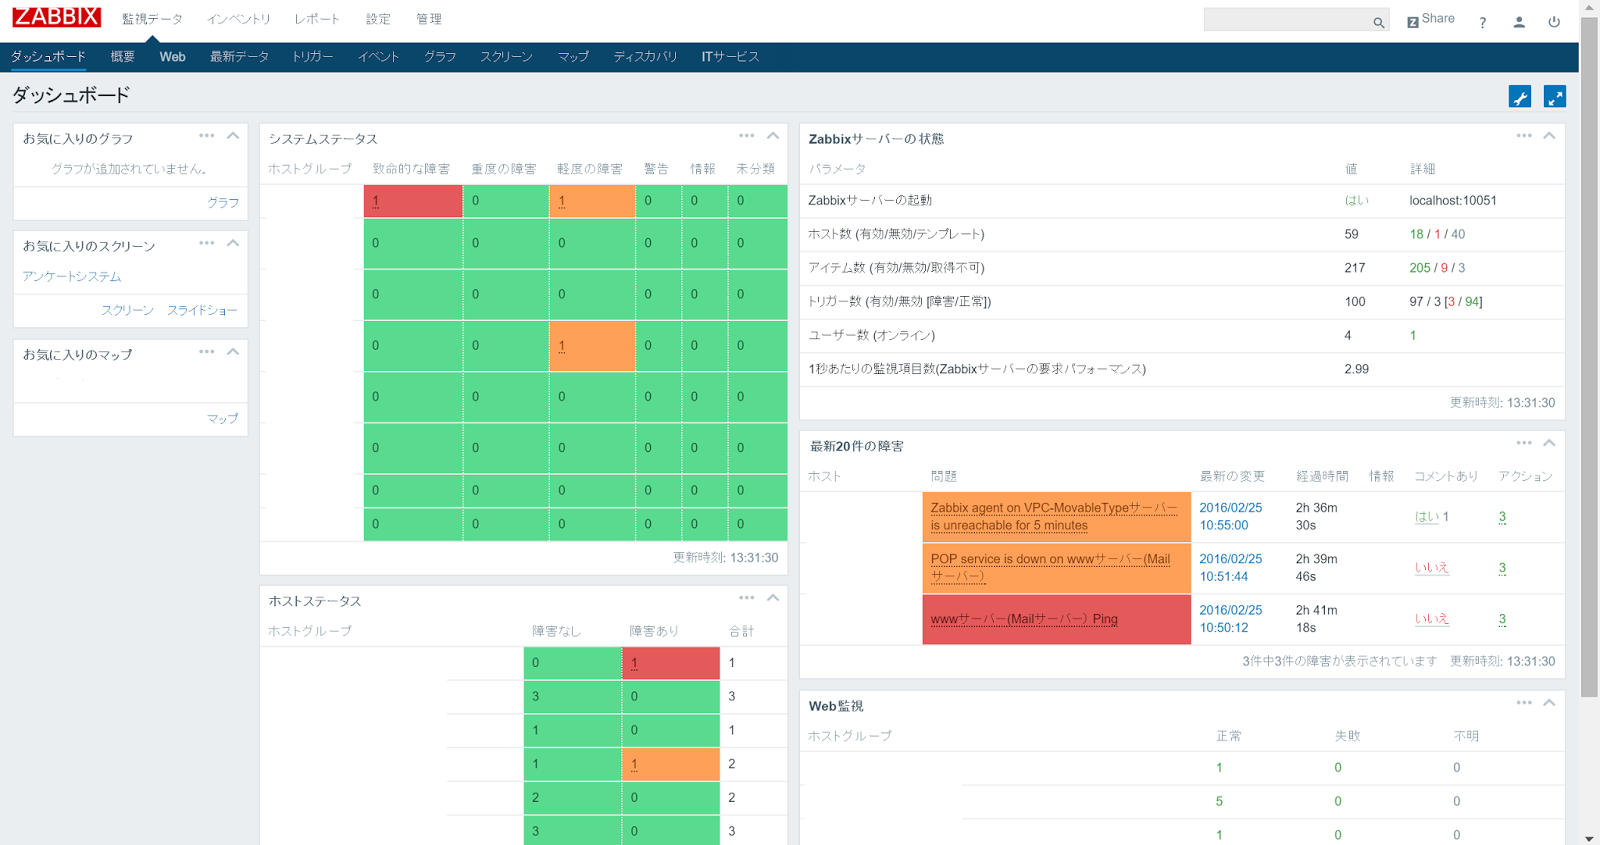Collapse the システムステータス widget
Screen dimensions: 1600x845
[x=773, y=136]
